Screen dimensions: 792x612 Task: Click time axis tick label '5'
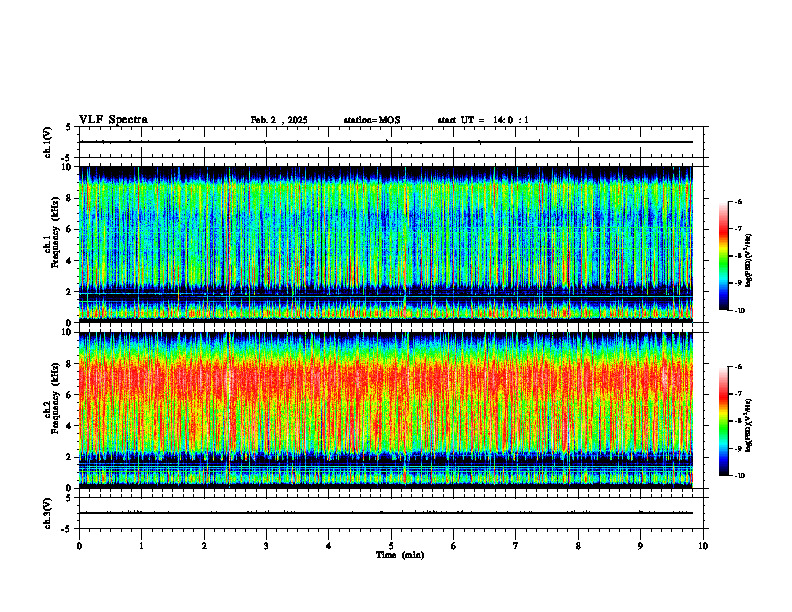point(391,546)
